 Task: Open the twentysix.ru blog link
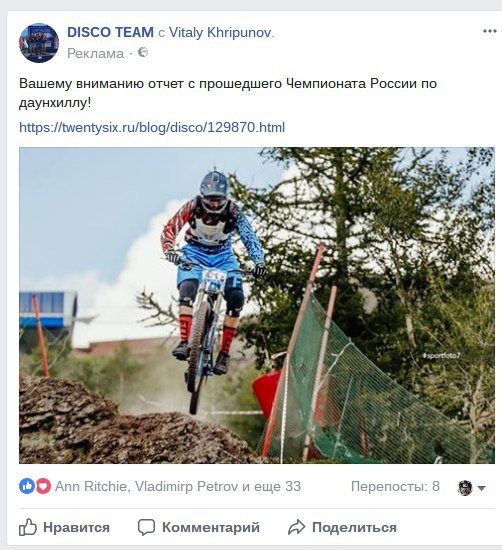pos(152,127)
